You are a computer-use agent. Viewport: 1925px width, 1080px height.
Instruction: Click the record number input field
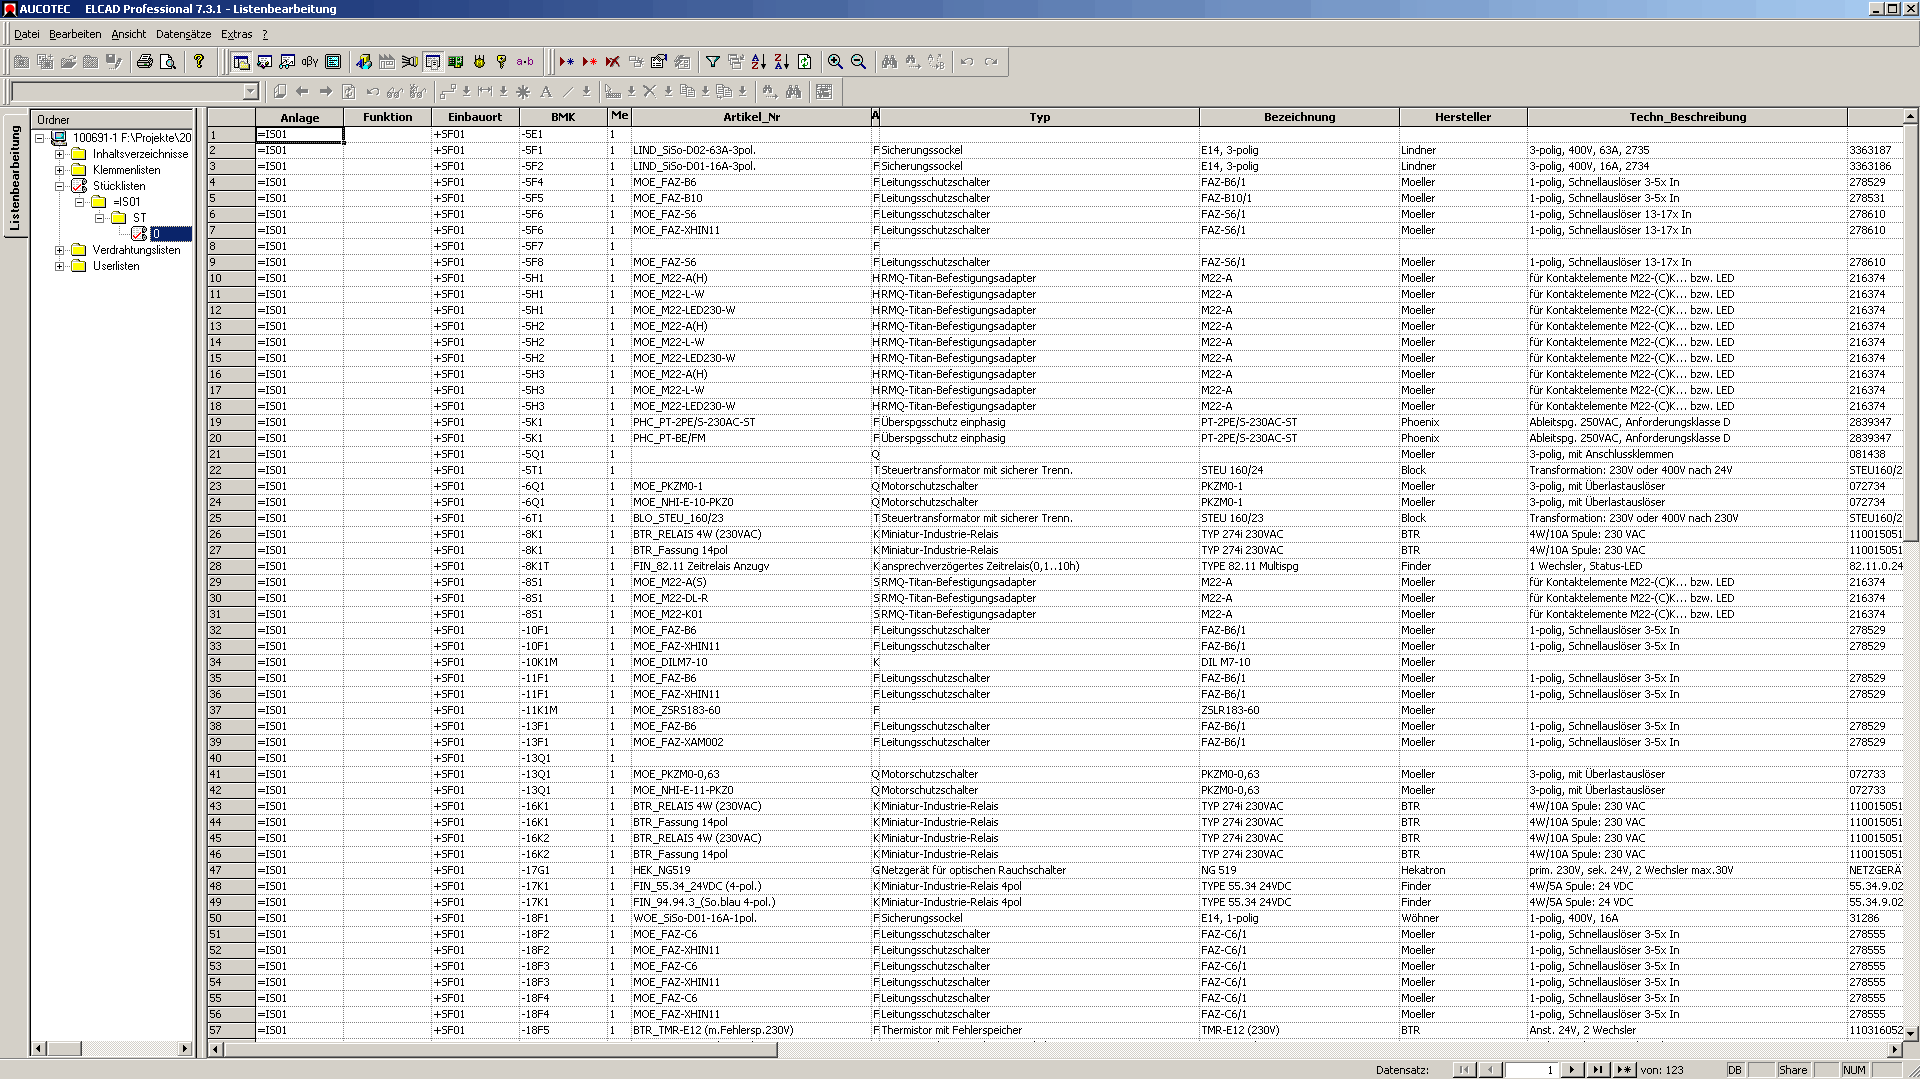coord(1531,1070)
